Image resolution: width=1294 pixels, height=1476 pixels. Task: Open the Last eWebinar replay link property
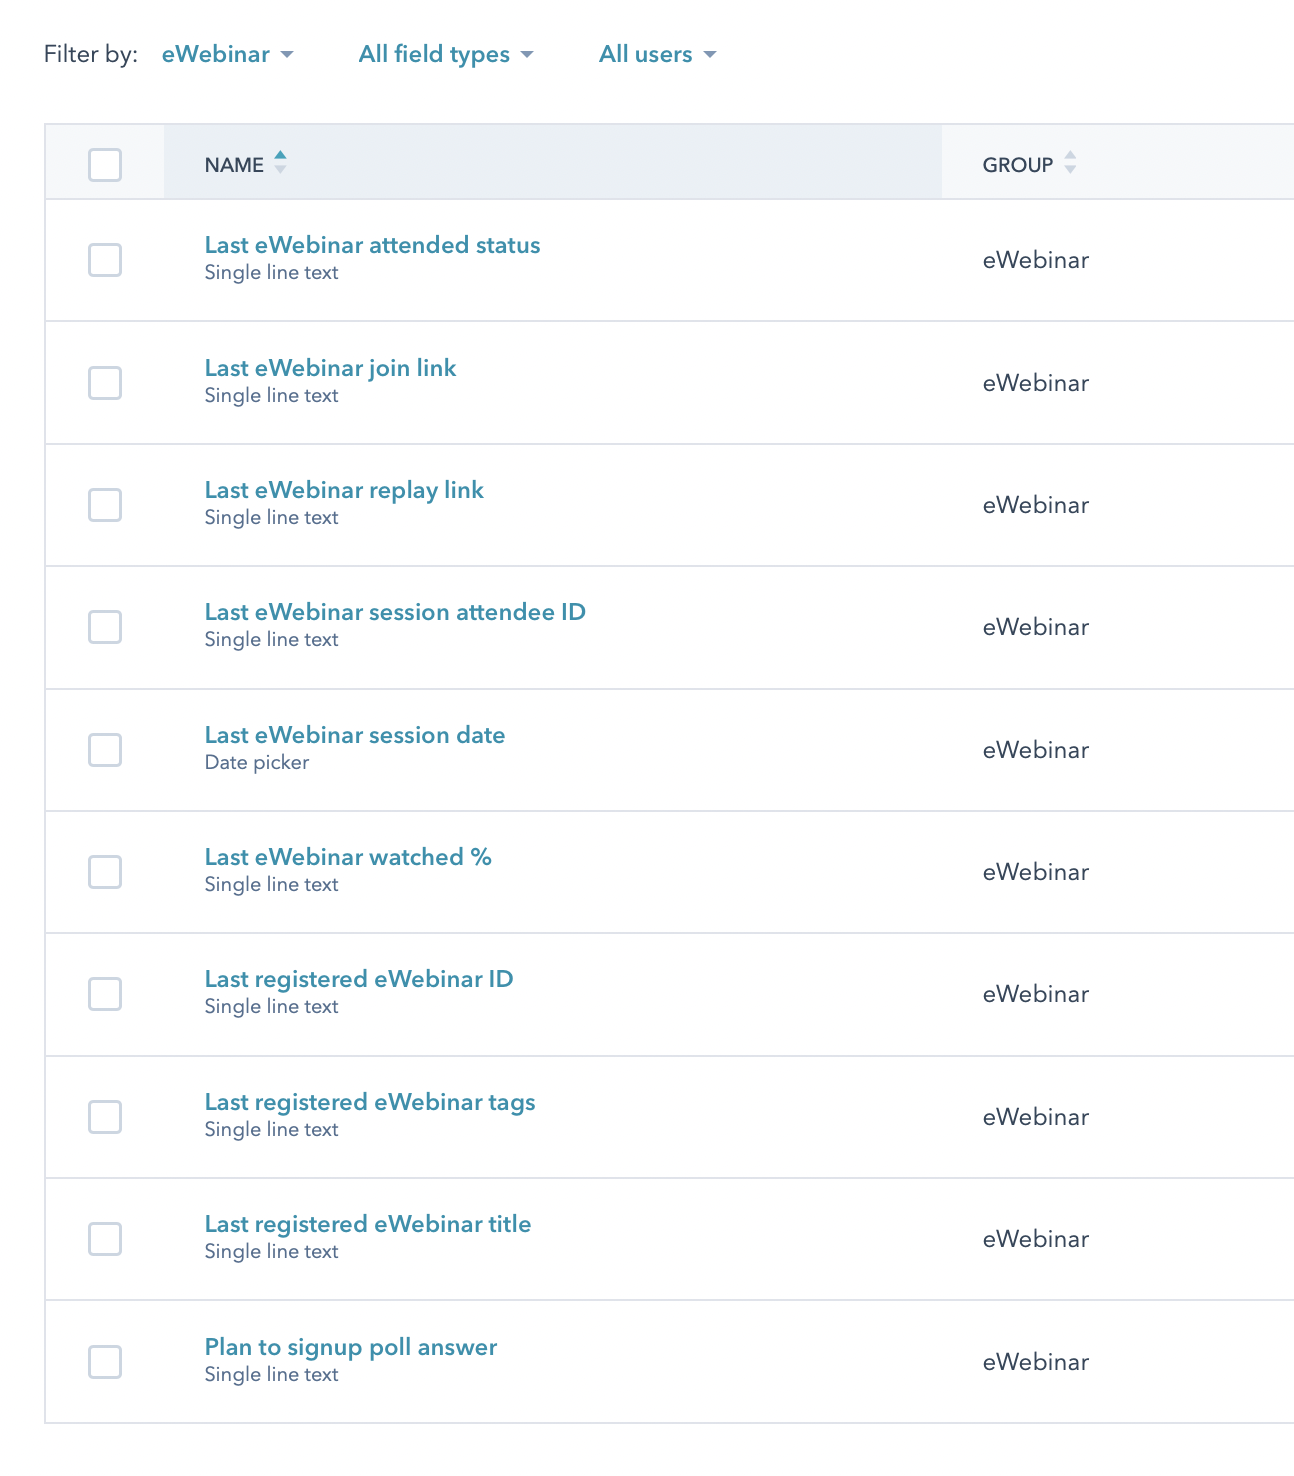344,490
